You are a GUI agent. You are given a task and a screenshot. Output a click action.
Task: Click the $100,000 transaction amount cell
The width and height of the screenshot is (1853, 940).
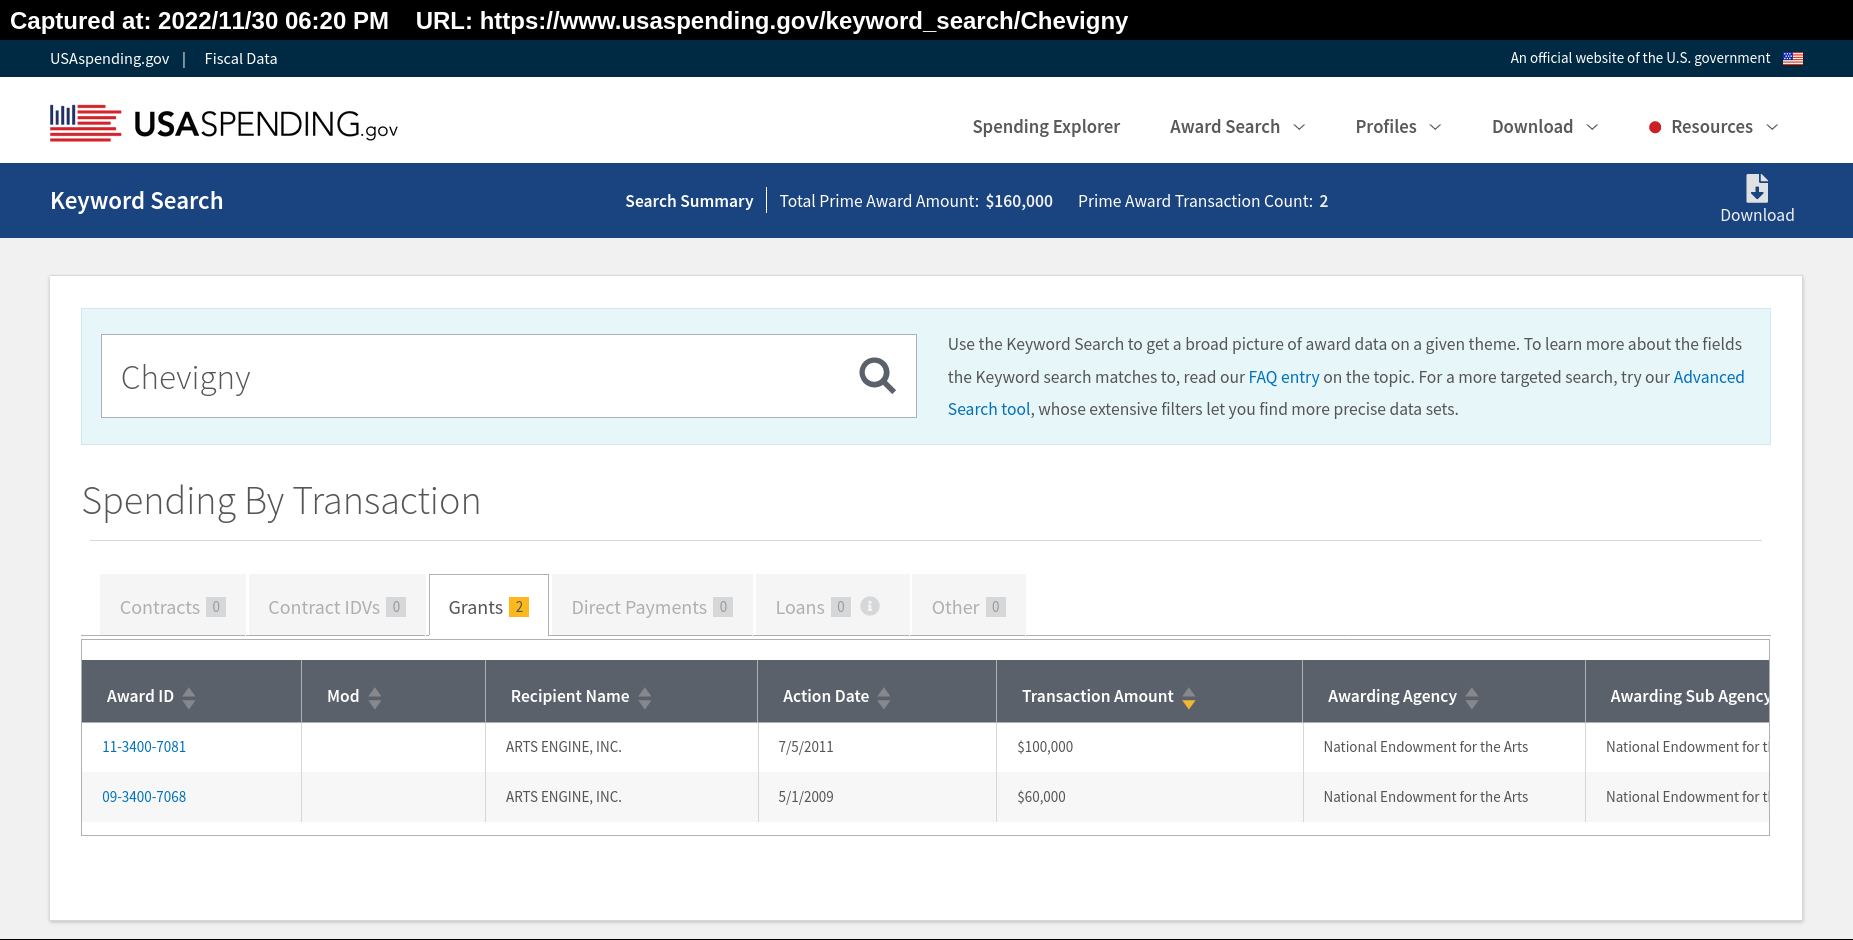tap(1150, 747)
